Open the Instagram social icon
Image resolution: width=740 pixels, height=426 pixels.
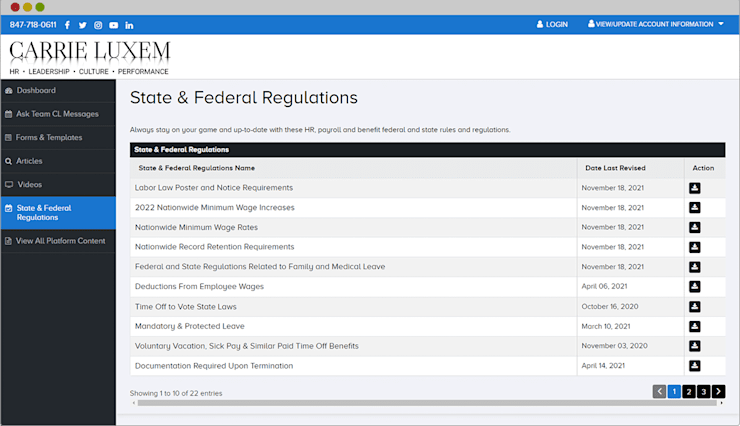click(98, 25)
